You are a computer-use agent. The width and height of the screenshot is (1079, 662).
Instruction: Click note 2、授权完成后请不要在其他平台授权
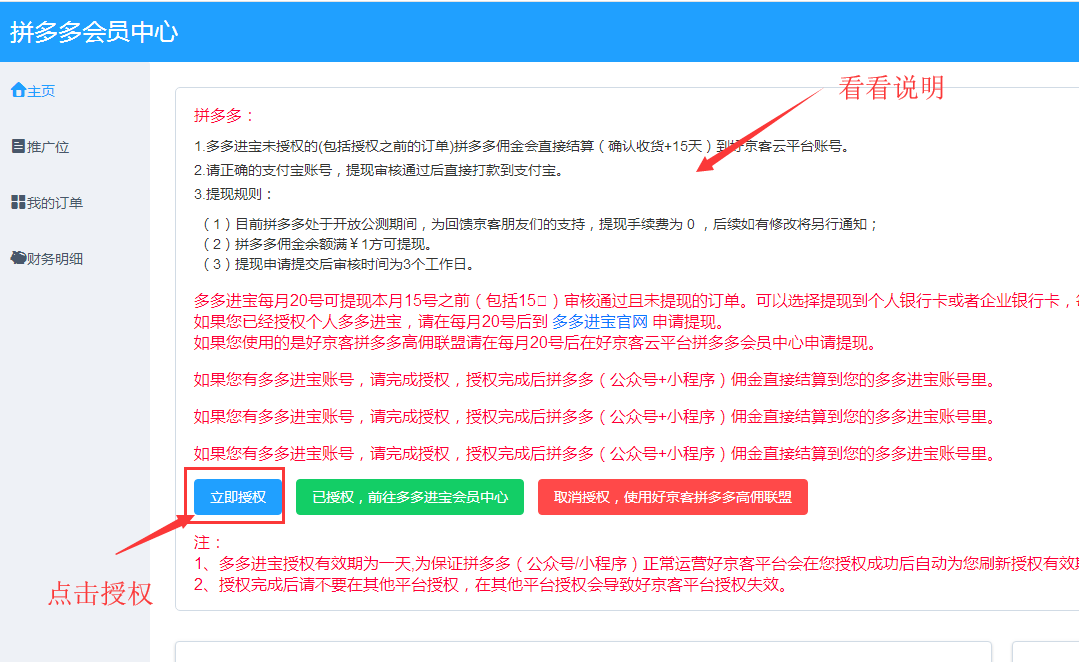point(491,585)
